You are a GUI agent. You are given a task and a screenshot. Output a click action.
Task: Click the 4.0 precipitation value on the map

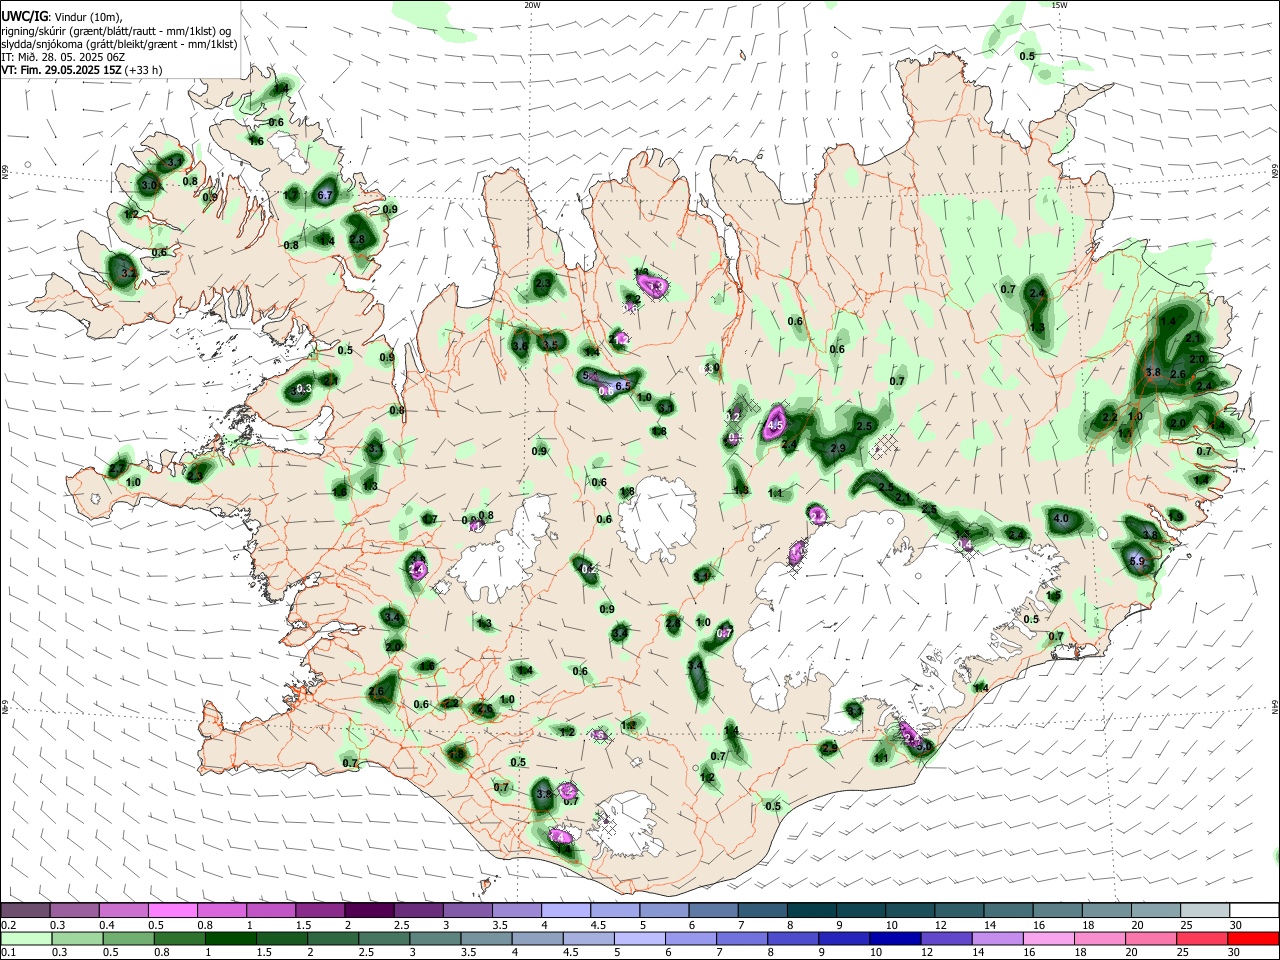pos(1061,519)
